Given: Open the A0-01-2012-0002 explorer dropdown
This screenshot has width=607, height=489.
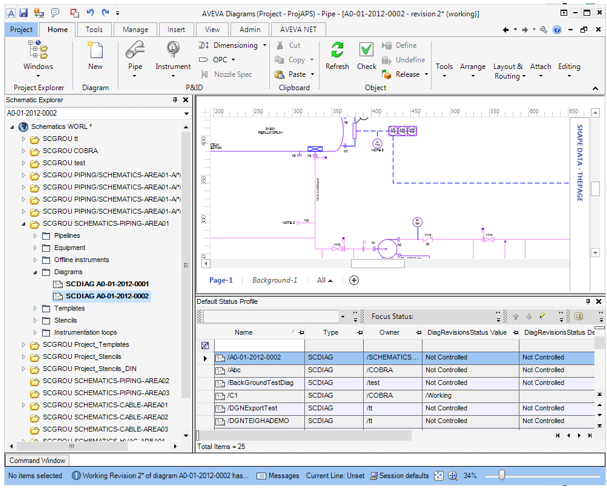Looking at the screenshot, I should (186, 113).
